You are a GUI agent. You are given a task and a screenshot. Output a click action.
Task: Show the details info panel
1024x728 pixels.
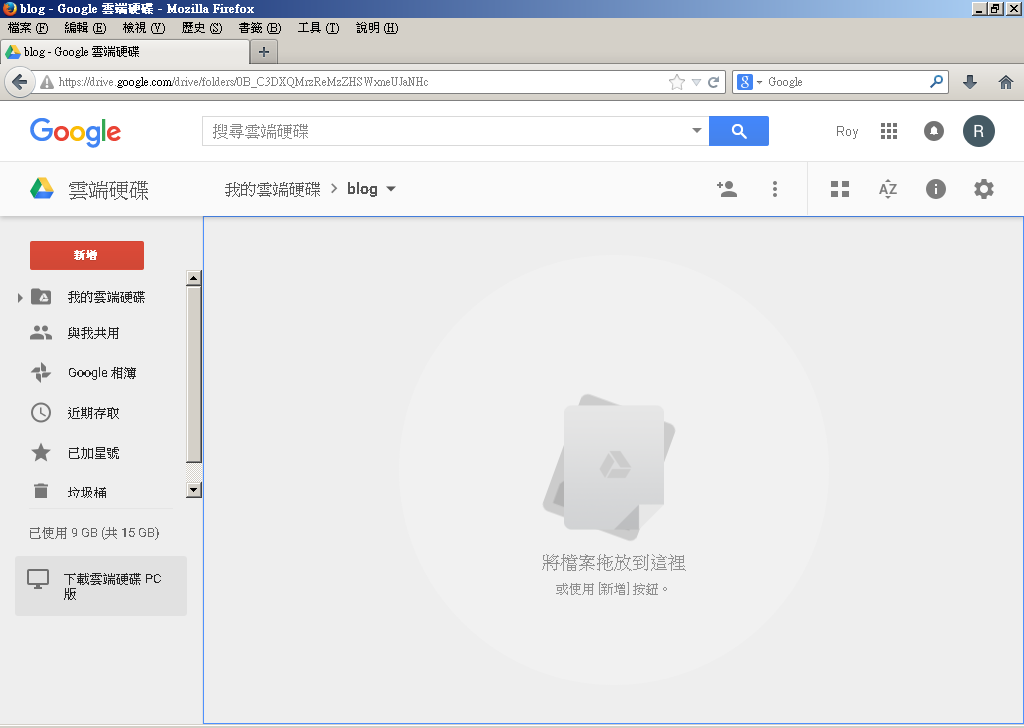click(936, 189)
